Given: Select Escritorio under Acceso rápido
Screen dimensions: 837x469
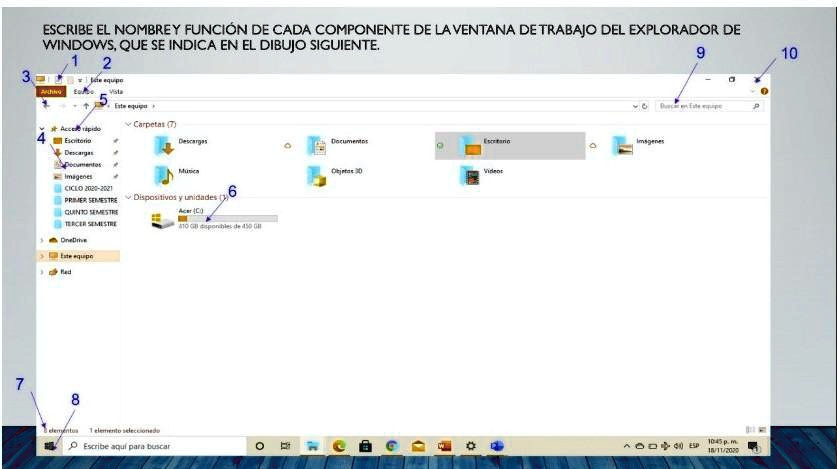Looking at the screenshot, I should pyautogui.click(x=78, y=141).
